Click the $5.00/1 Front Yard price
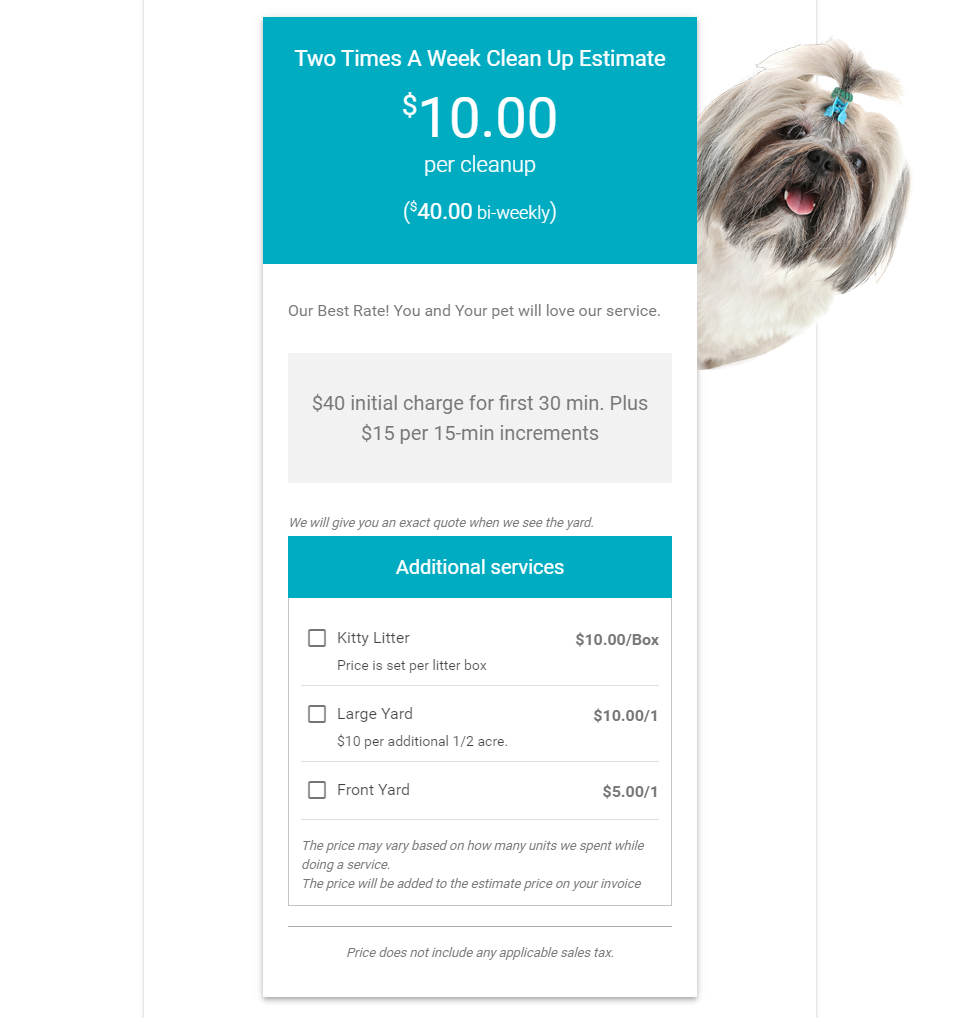Screen dimensions: 960x1018 tap(630, 792)
